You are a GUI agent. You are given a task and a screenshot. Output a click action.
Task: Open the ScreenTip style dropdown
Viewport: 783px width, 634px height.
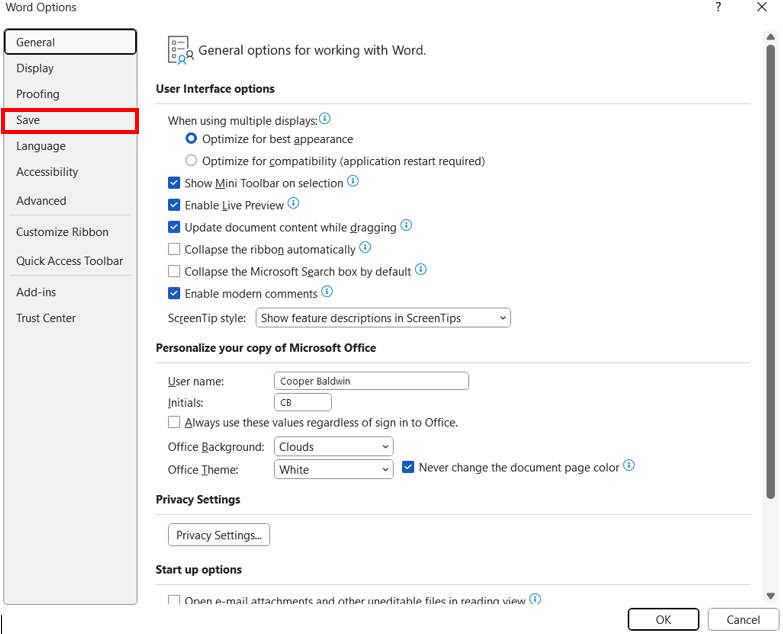point(383,318)
